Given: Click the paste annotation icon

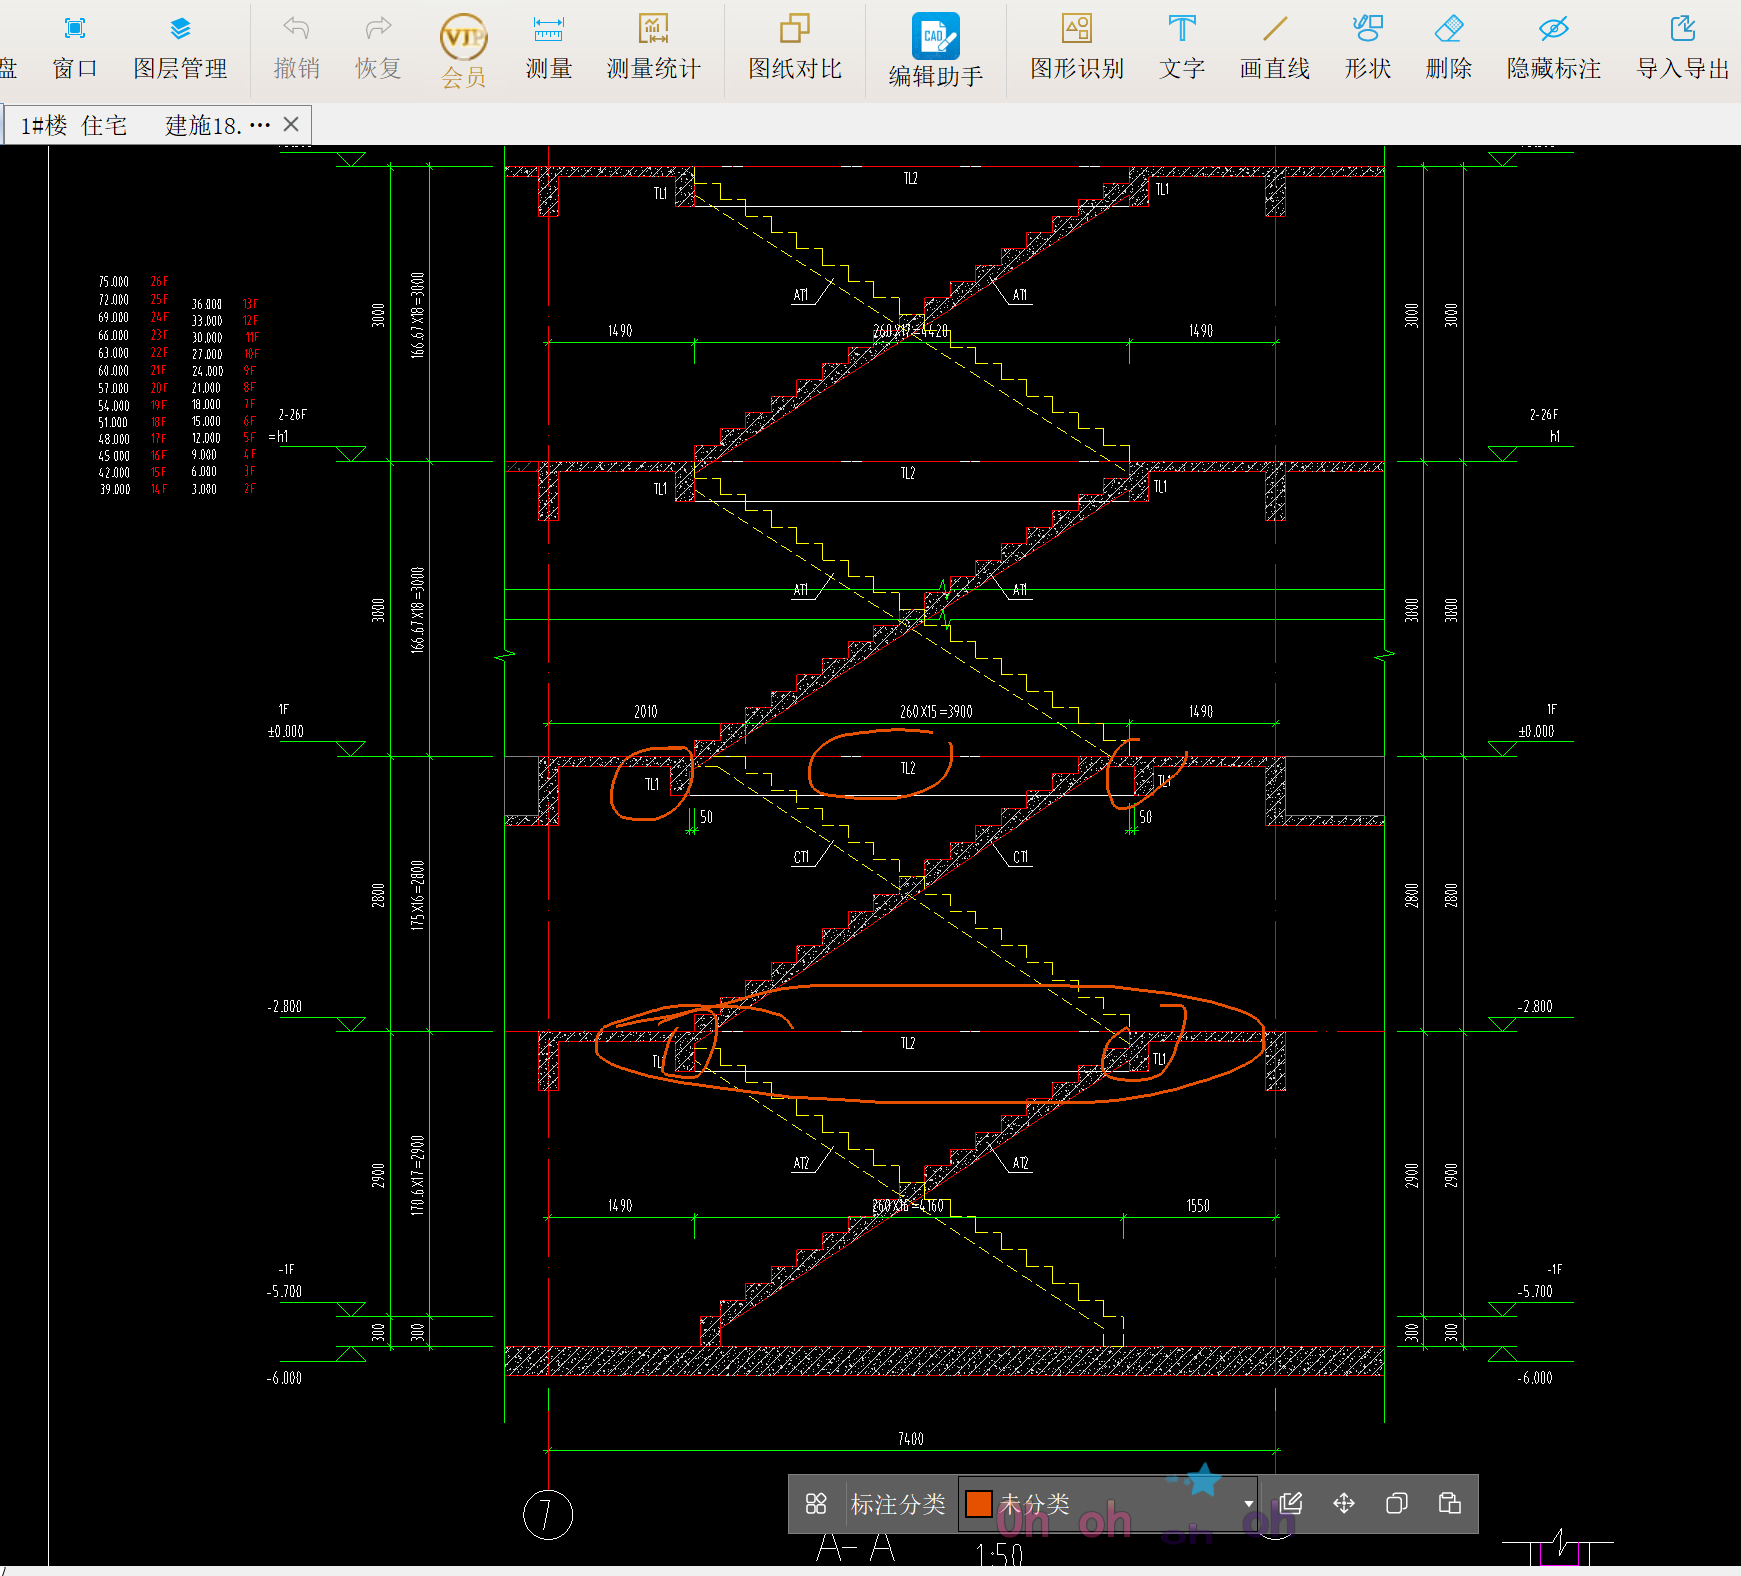Looking at the screenshot, I should click(x=1450, y=1503).
